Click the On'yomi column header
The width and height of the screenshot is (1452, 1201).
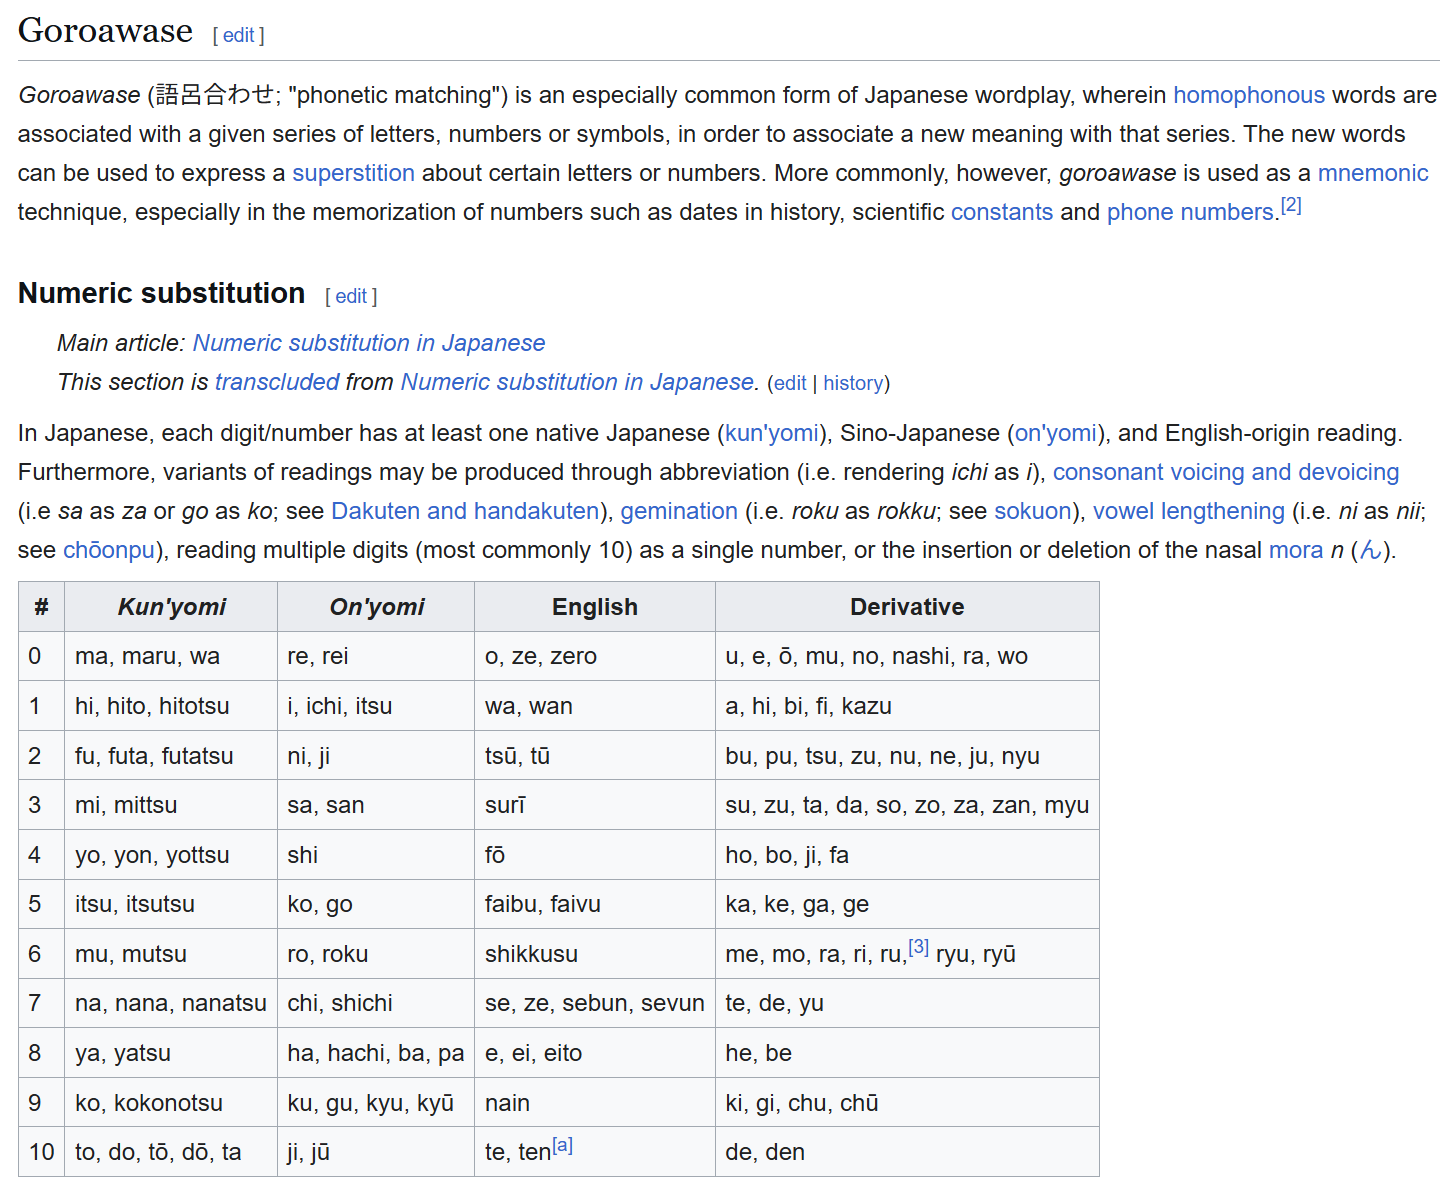tap(376, 607)
